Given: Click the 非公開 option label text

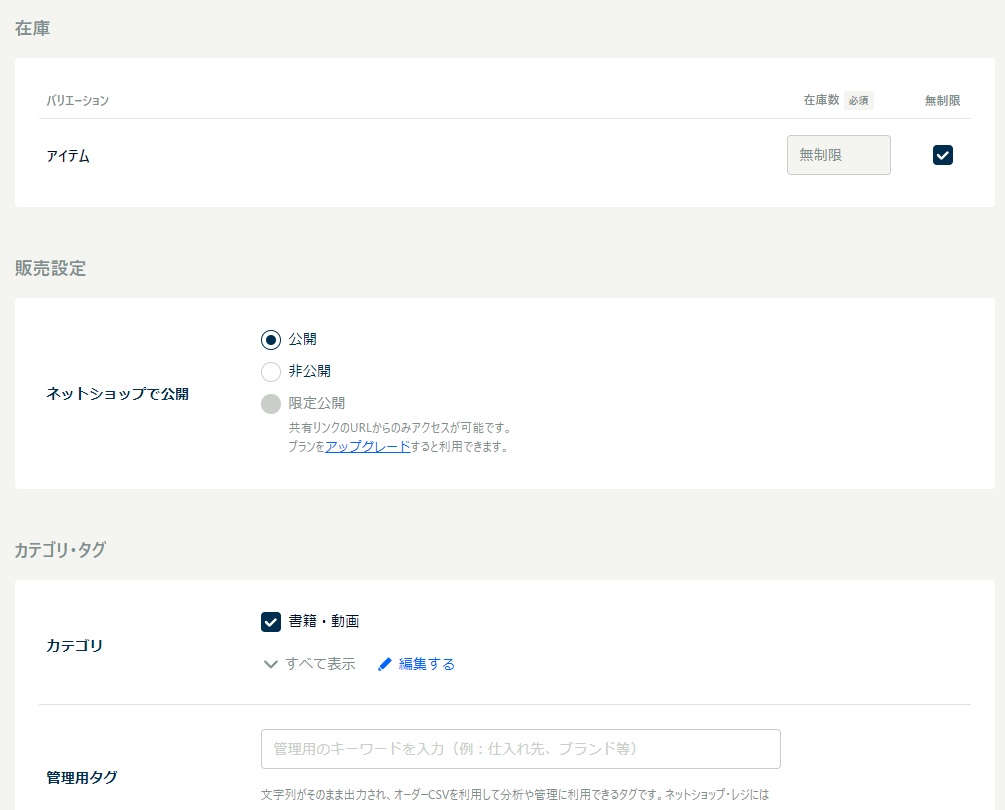Looking at the screenshot, I should point(310,371).
